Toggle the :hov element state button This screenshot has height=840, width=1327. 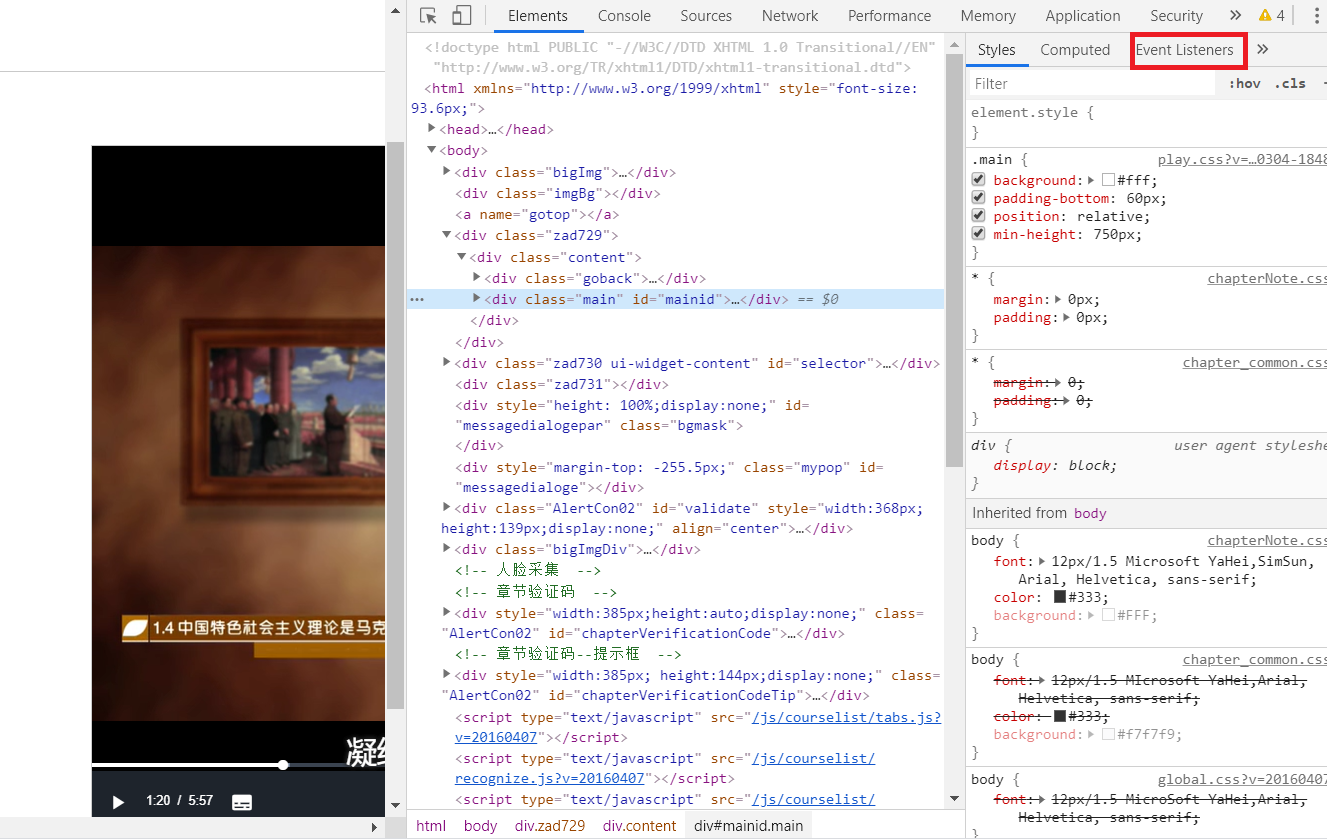[x=1244, y=84]
